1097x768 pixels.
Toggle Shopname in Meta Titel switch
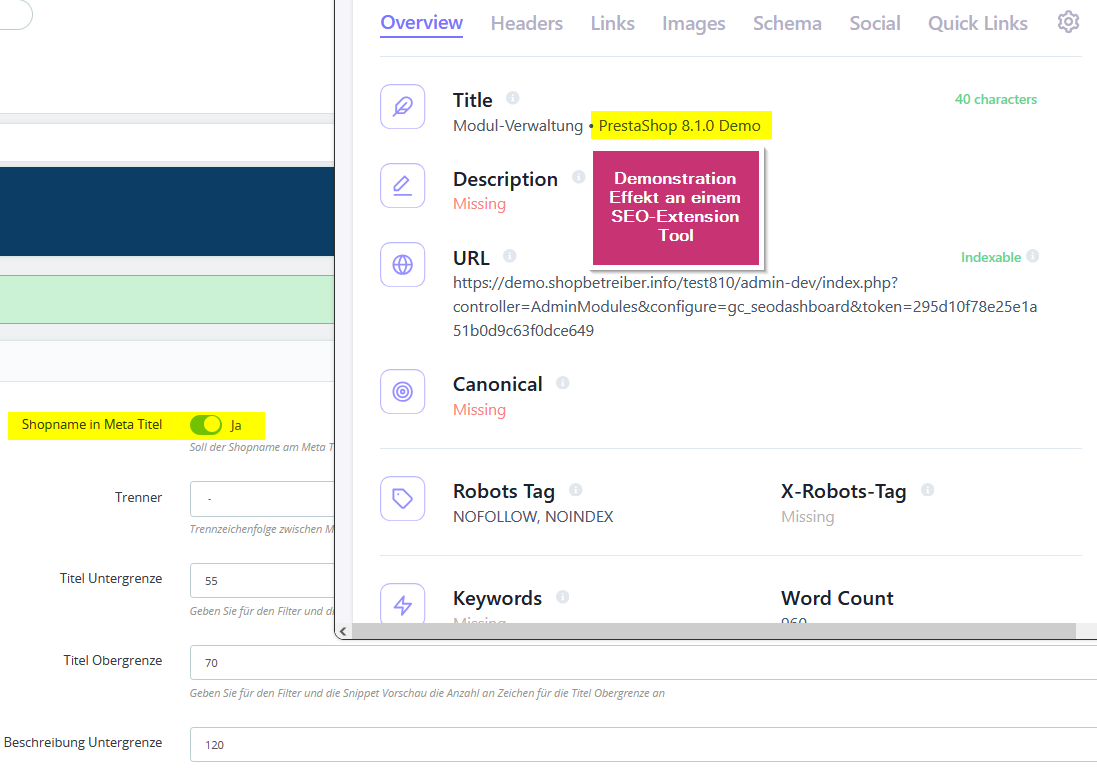[x=206, y=425]
